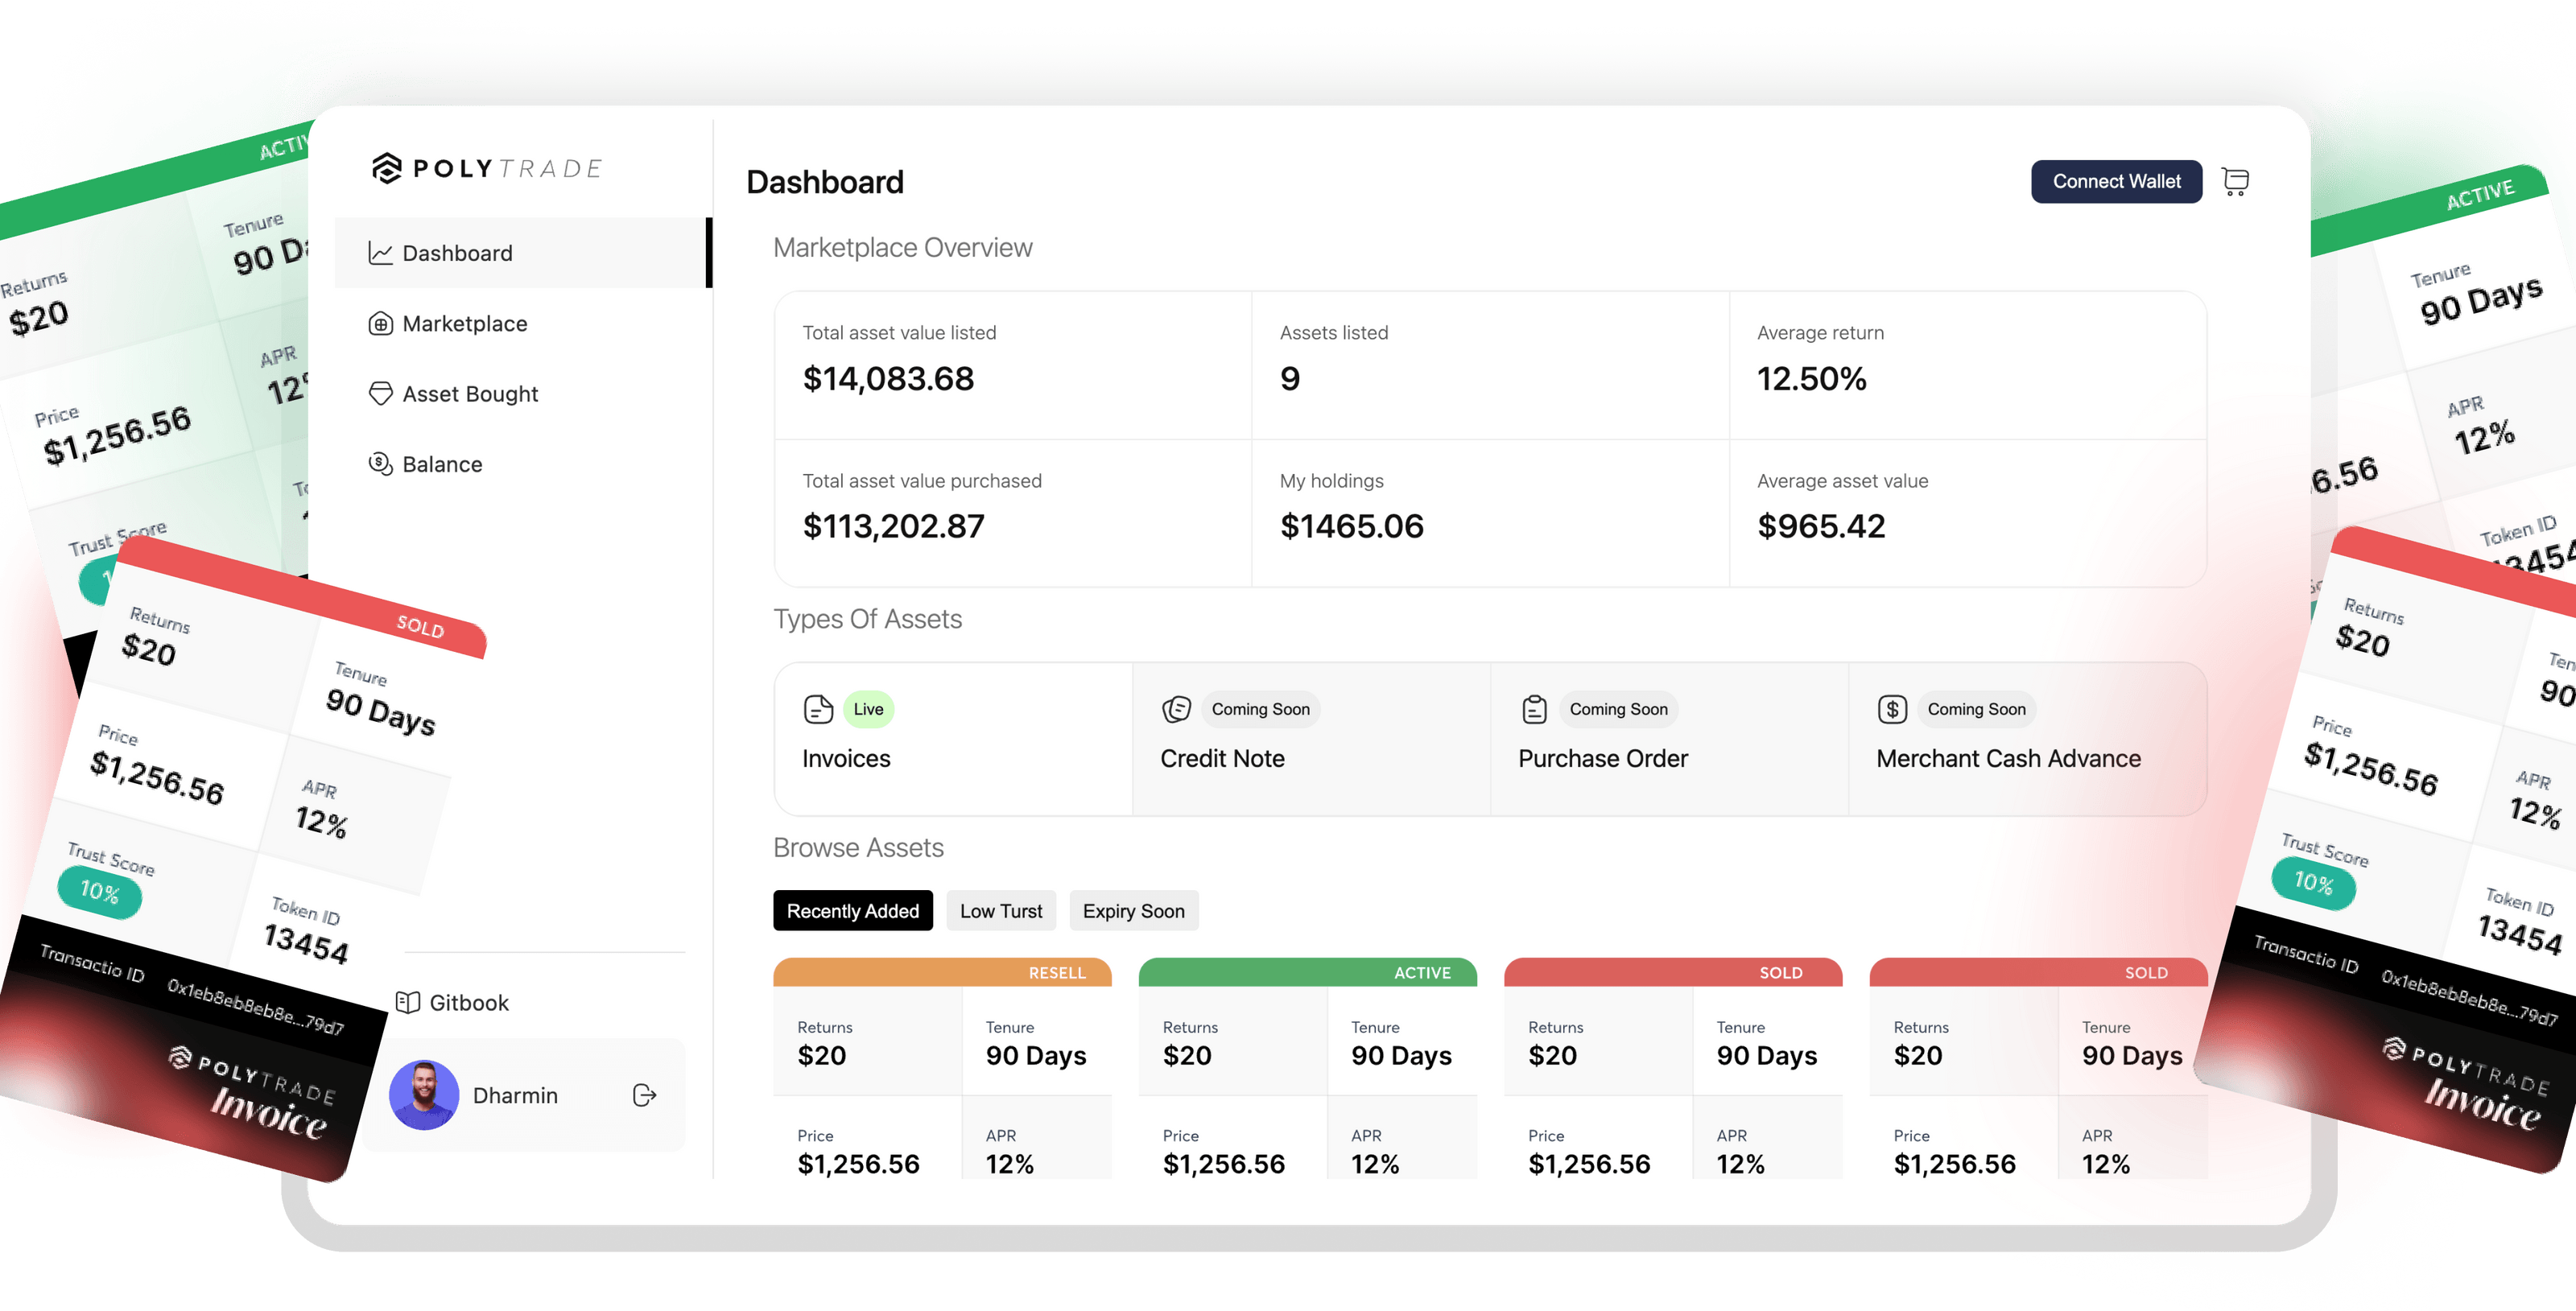Click the Invoices document icon
2576x1311 pixels.
pos(819,708)
